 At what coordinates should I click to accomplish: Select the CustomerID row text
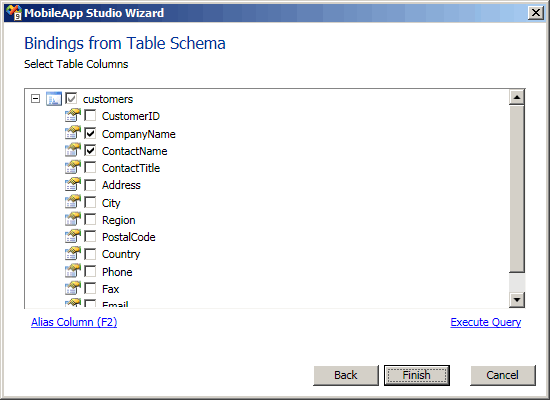130,116
